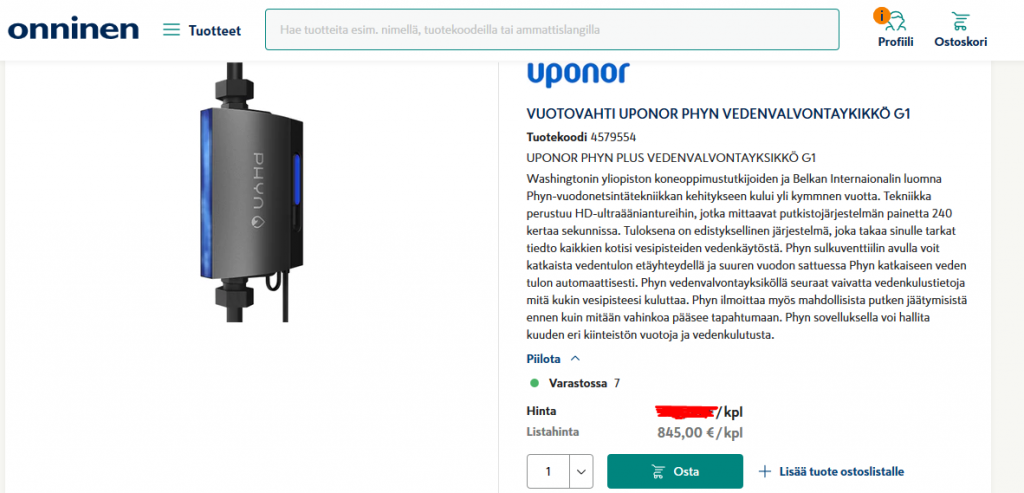Click the quantity number field

point(549,471)
